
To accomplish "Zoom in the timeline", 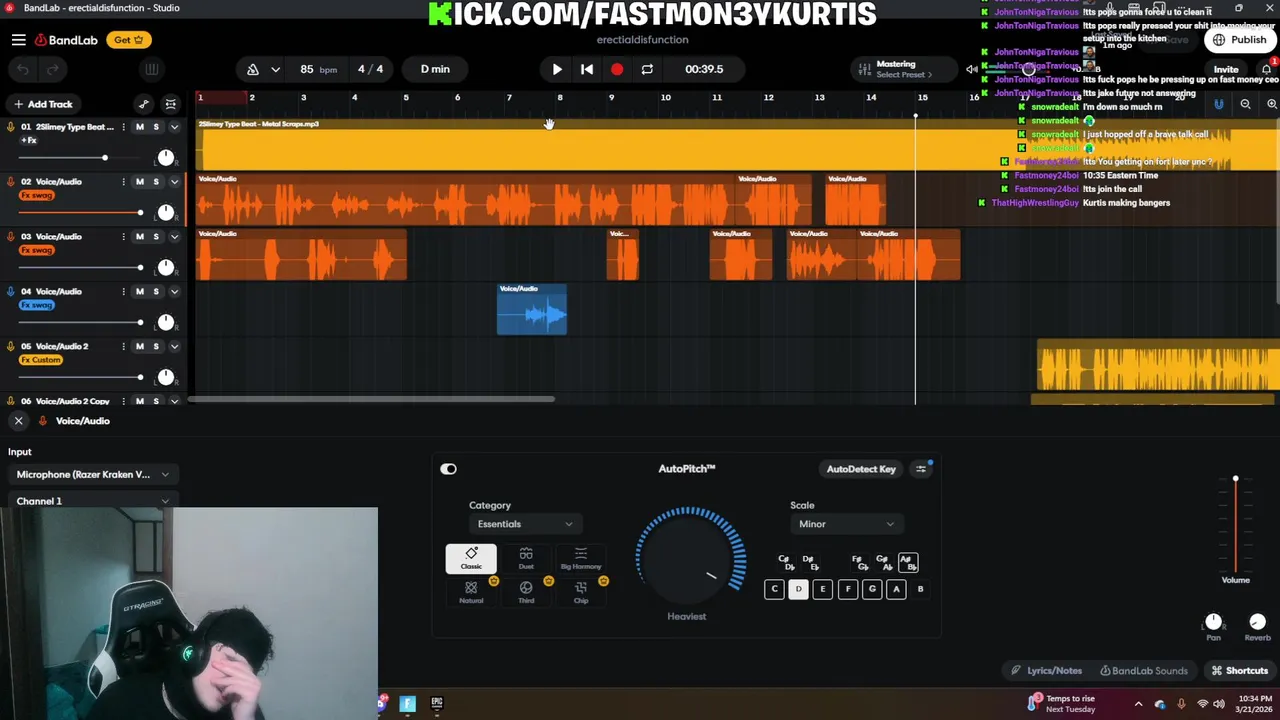I will (x=1272, y=104).
